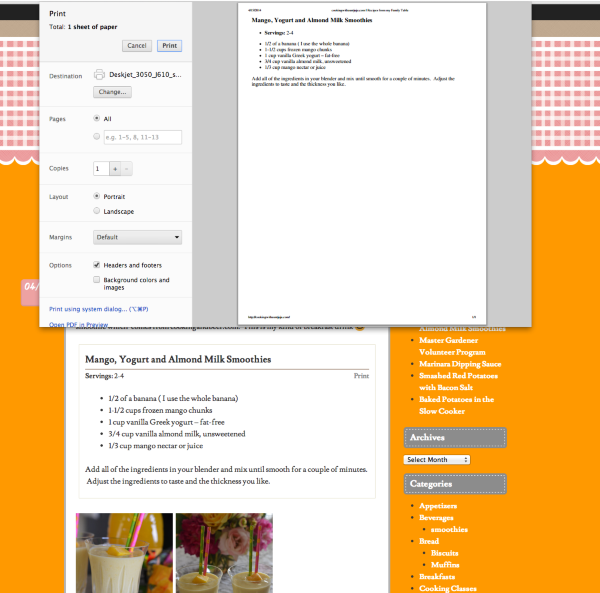Image resolution: width=600 pixels, height=593 pixels.
Task: Click the recipe card Print link
Action: pos(361,376)
